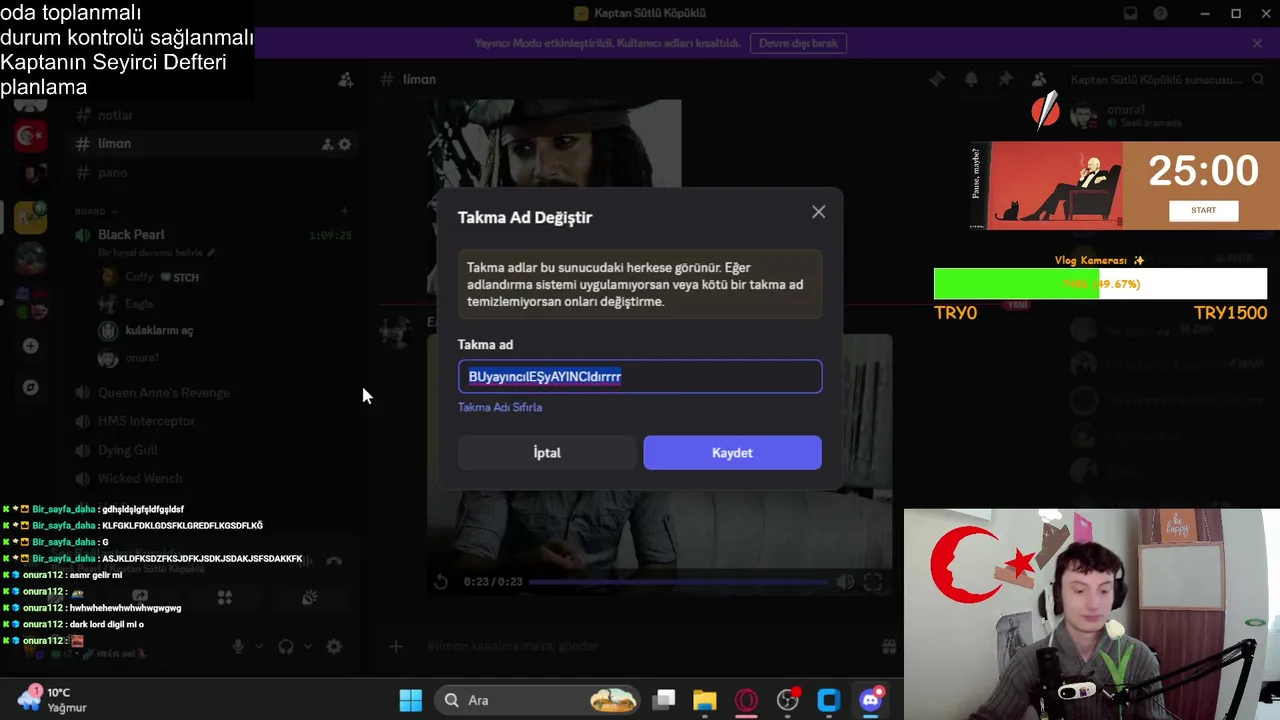Open Task View on the taskbar

[664, 700]
